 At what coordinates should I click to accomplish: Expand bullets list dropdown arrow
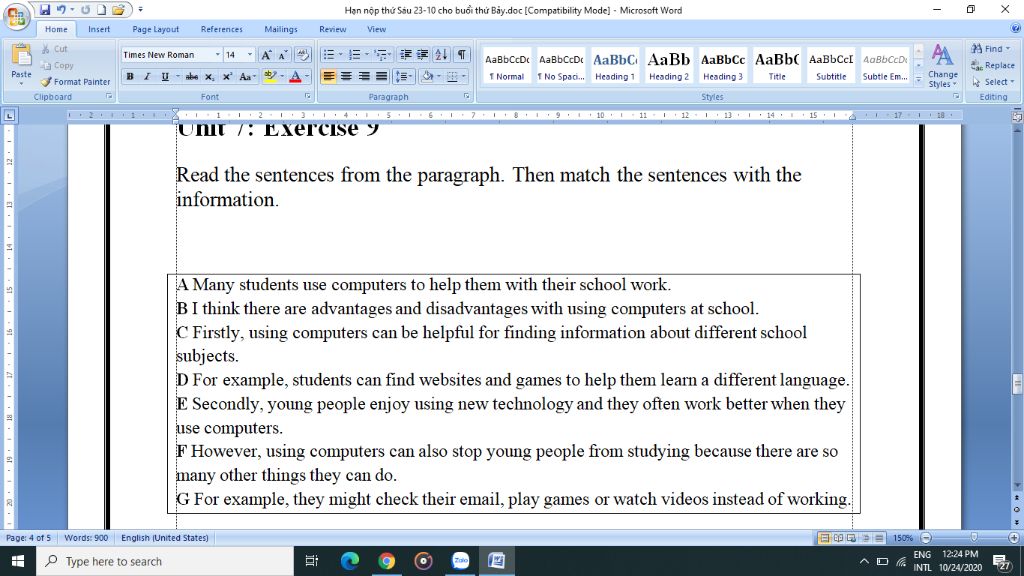click(340, 55)
